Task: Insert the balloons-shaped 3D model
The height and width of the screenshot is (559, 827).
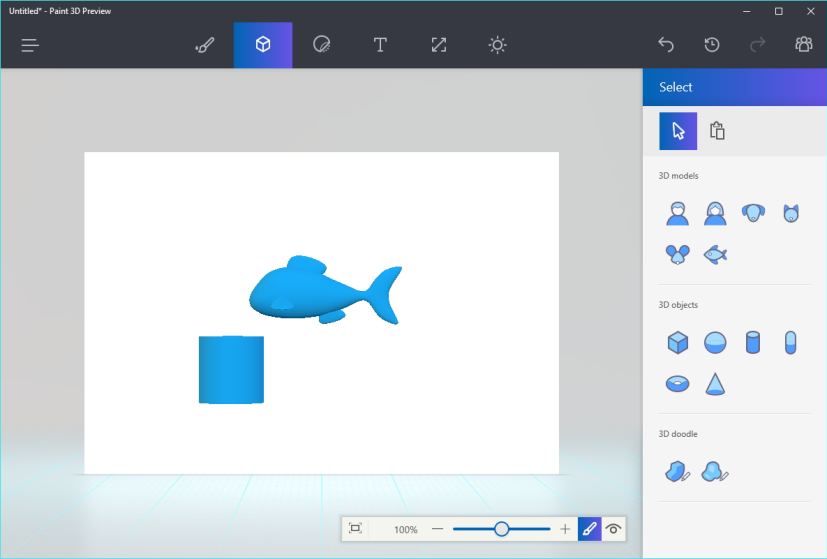Action: (677, 254)
